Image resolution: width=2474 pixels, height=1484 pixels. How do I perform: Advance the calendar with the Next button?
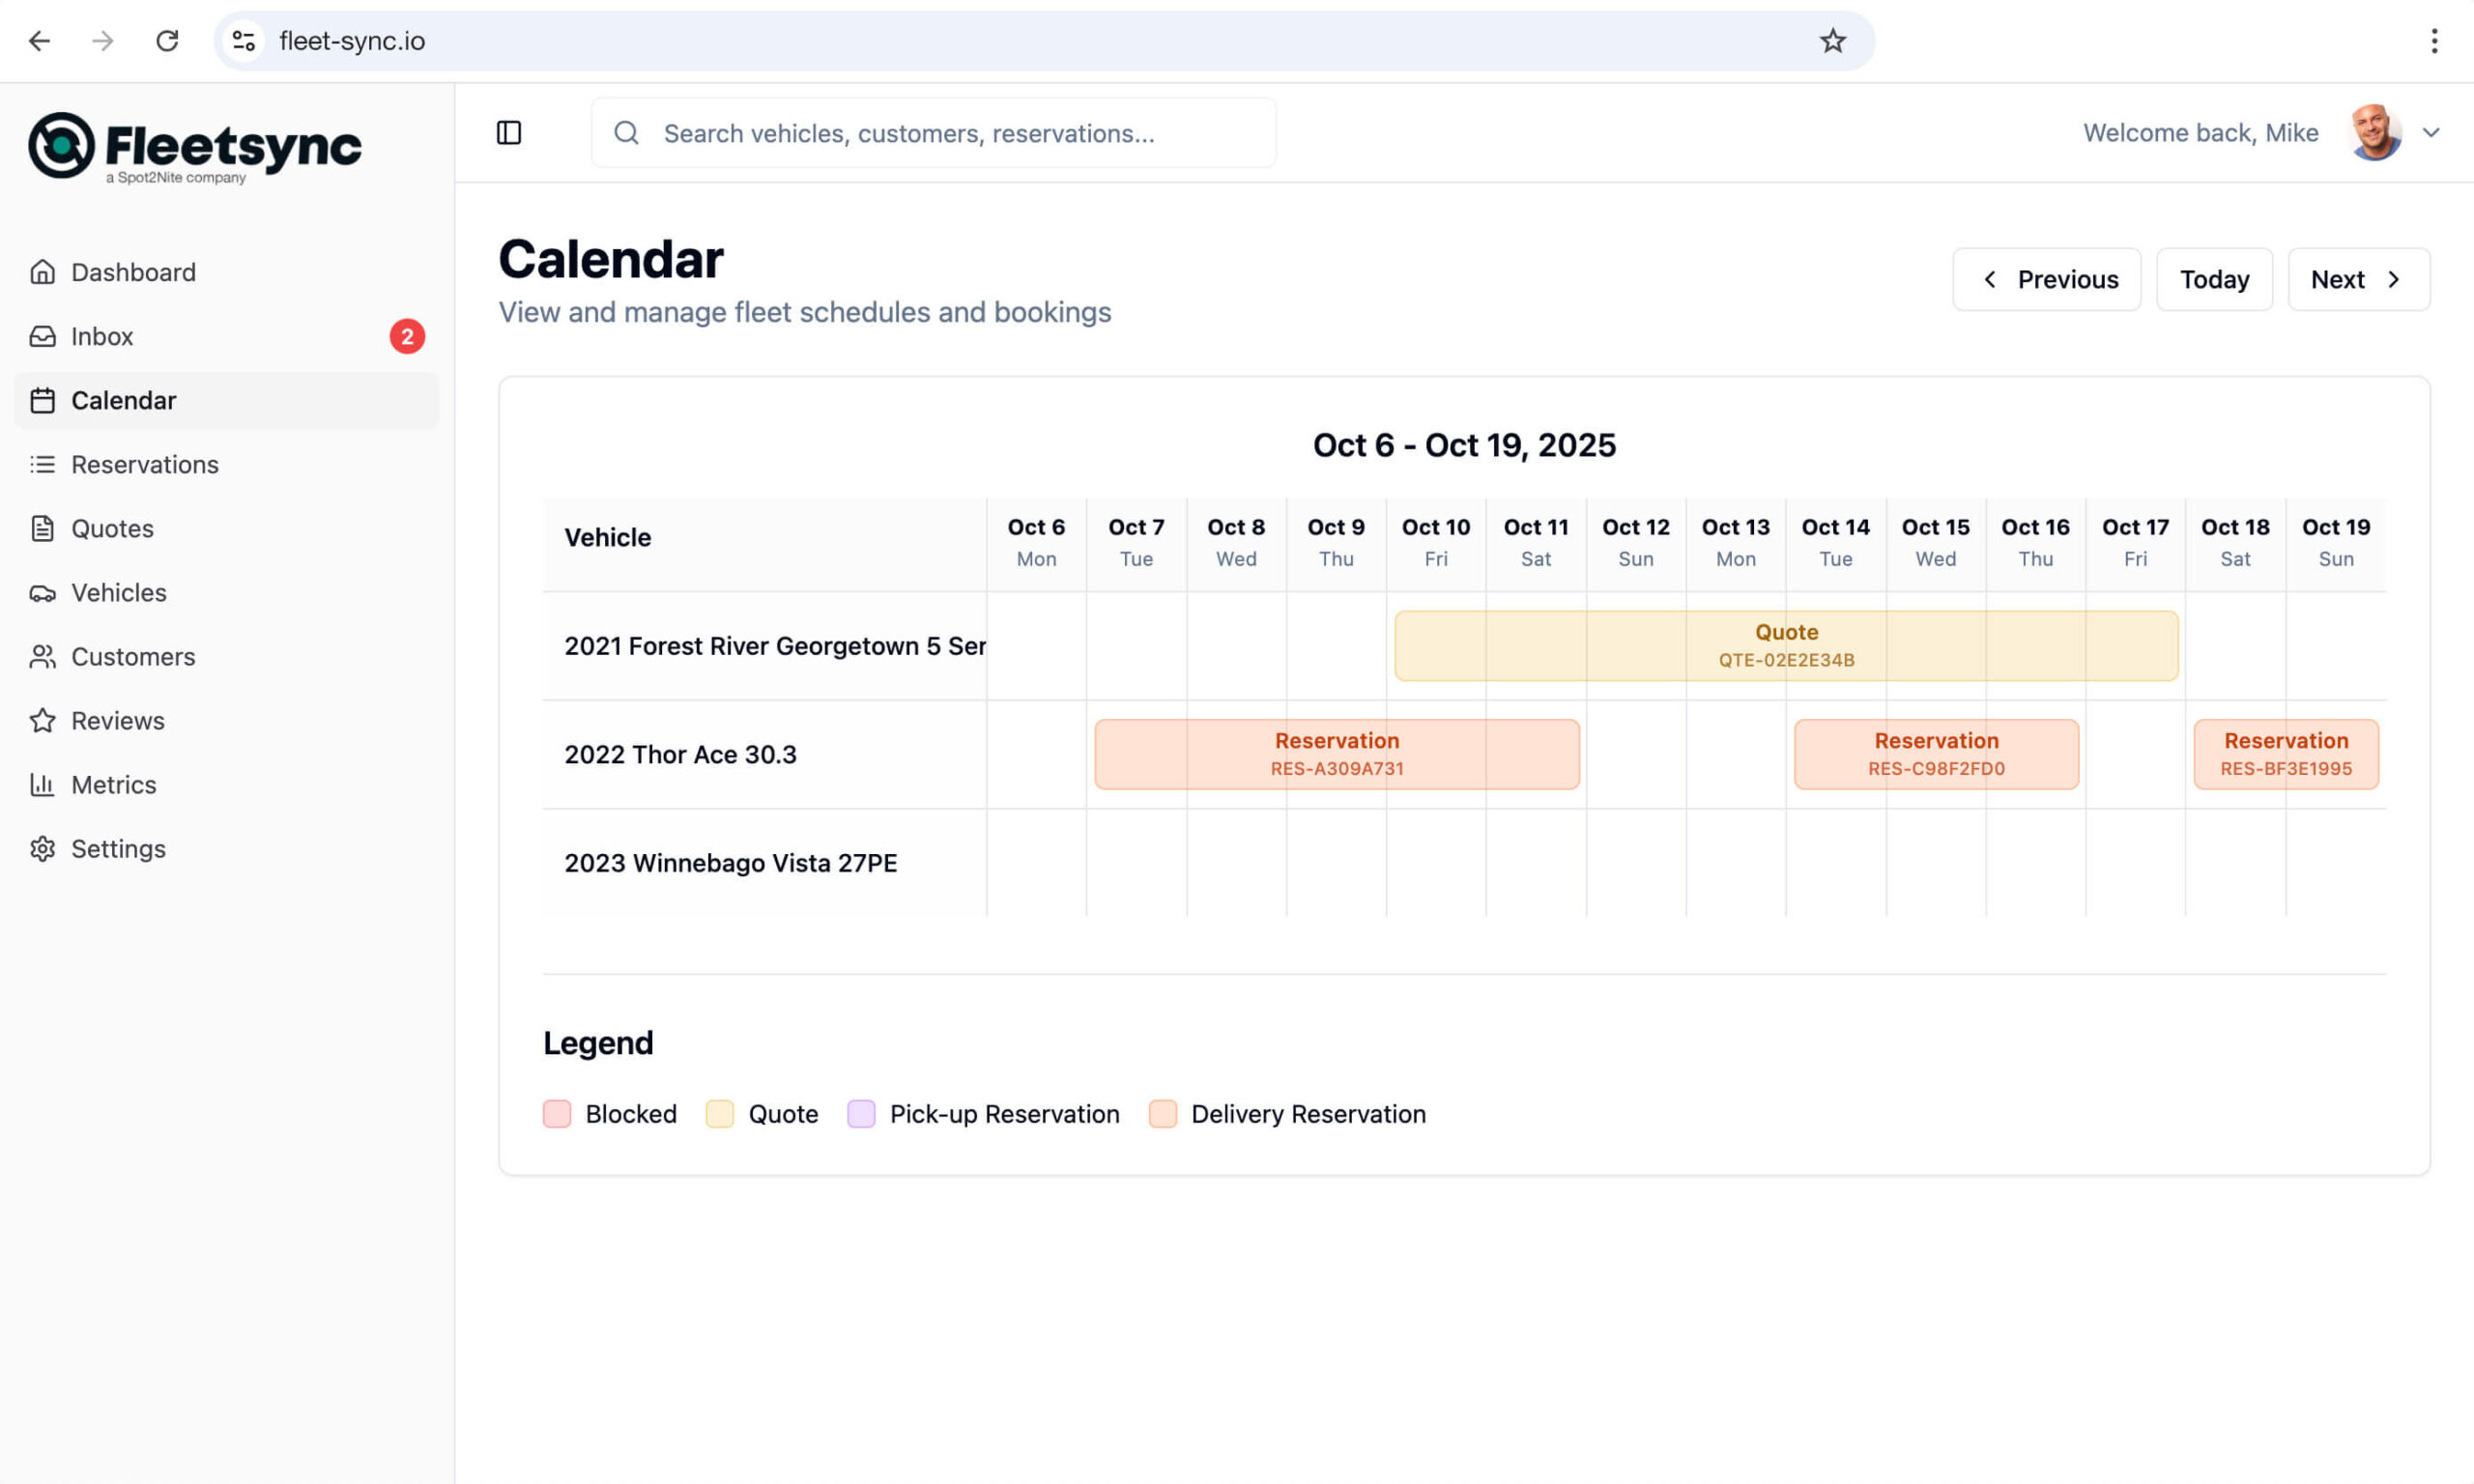(2358, 279)
